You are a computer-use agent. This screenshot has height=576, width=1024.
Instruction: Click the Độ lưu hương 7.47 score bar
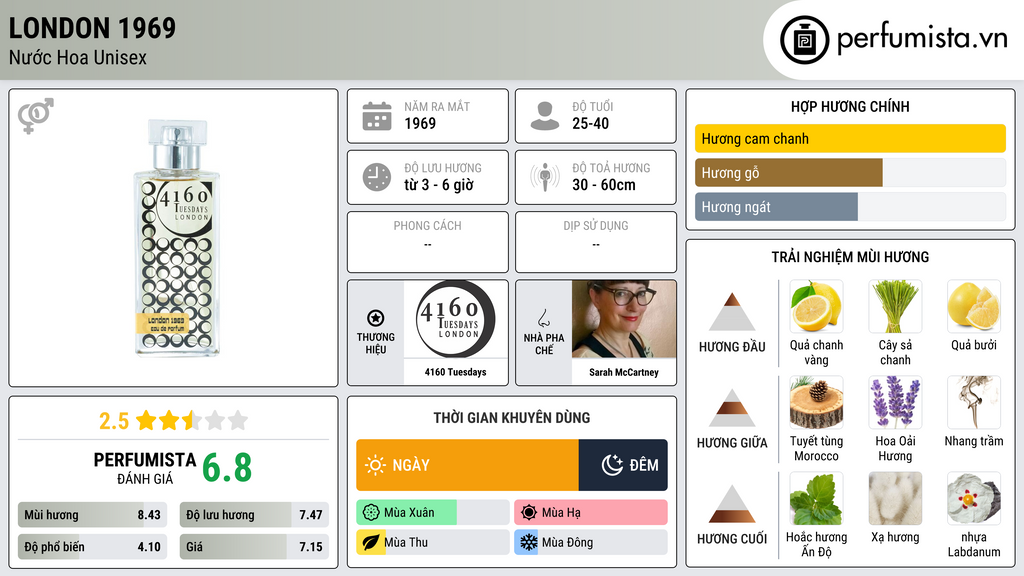tap(254, 515)
